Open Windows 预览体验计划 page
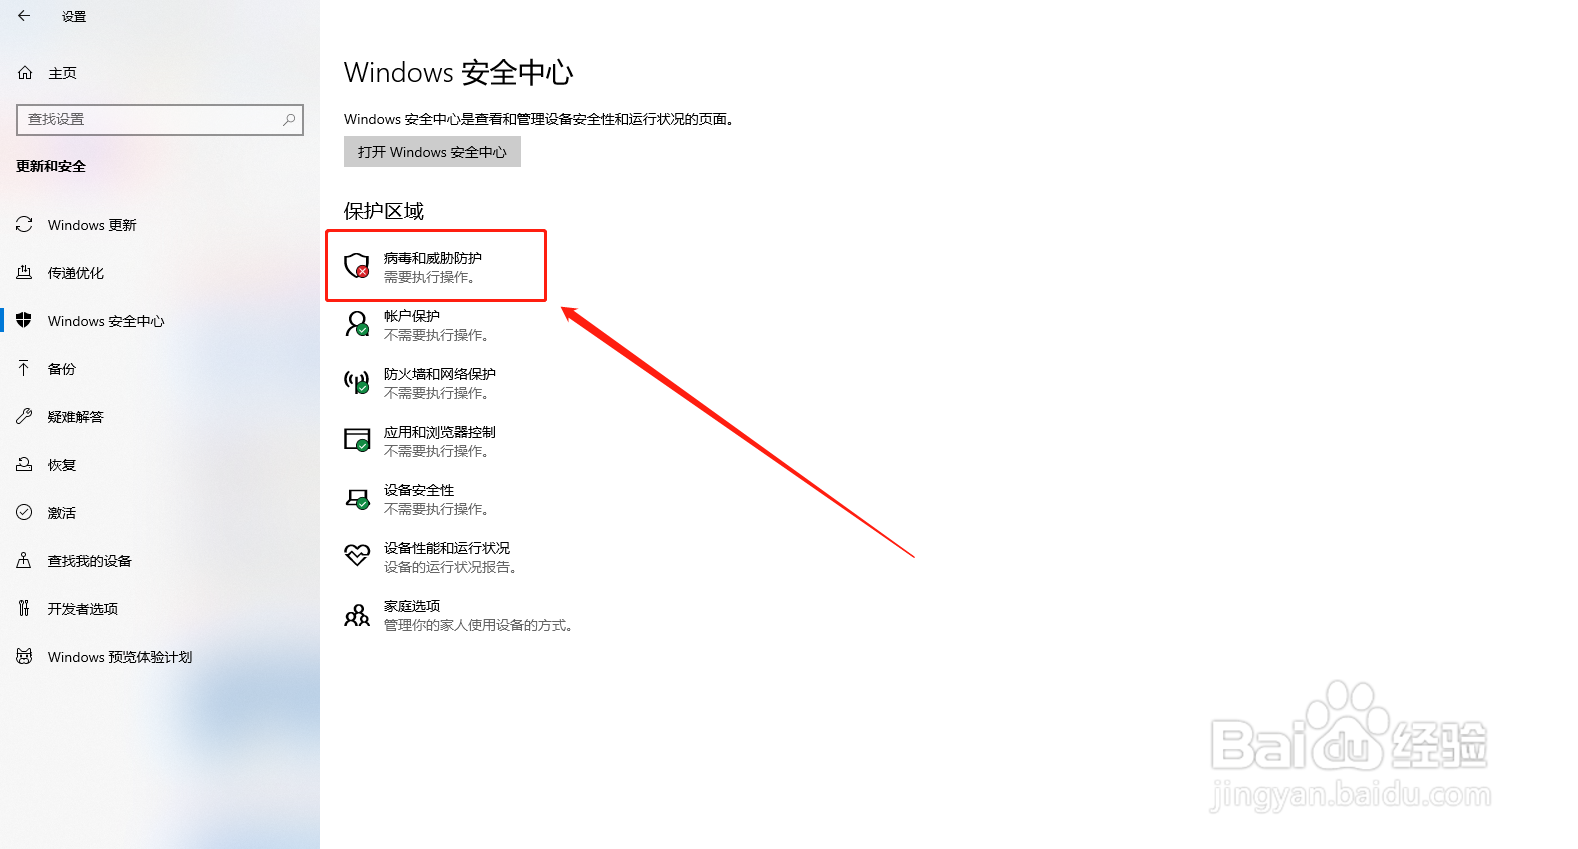The image size is (1578, 849). click(120, 657)
